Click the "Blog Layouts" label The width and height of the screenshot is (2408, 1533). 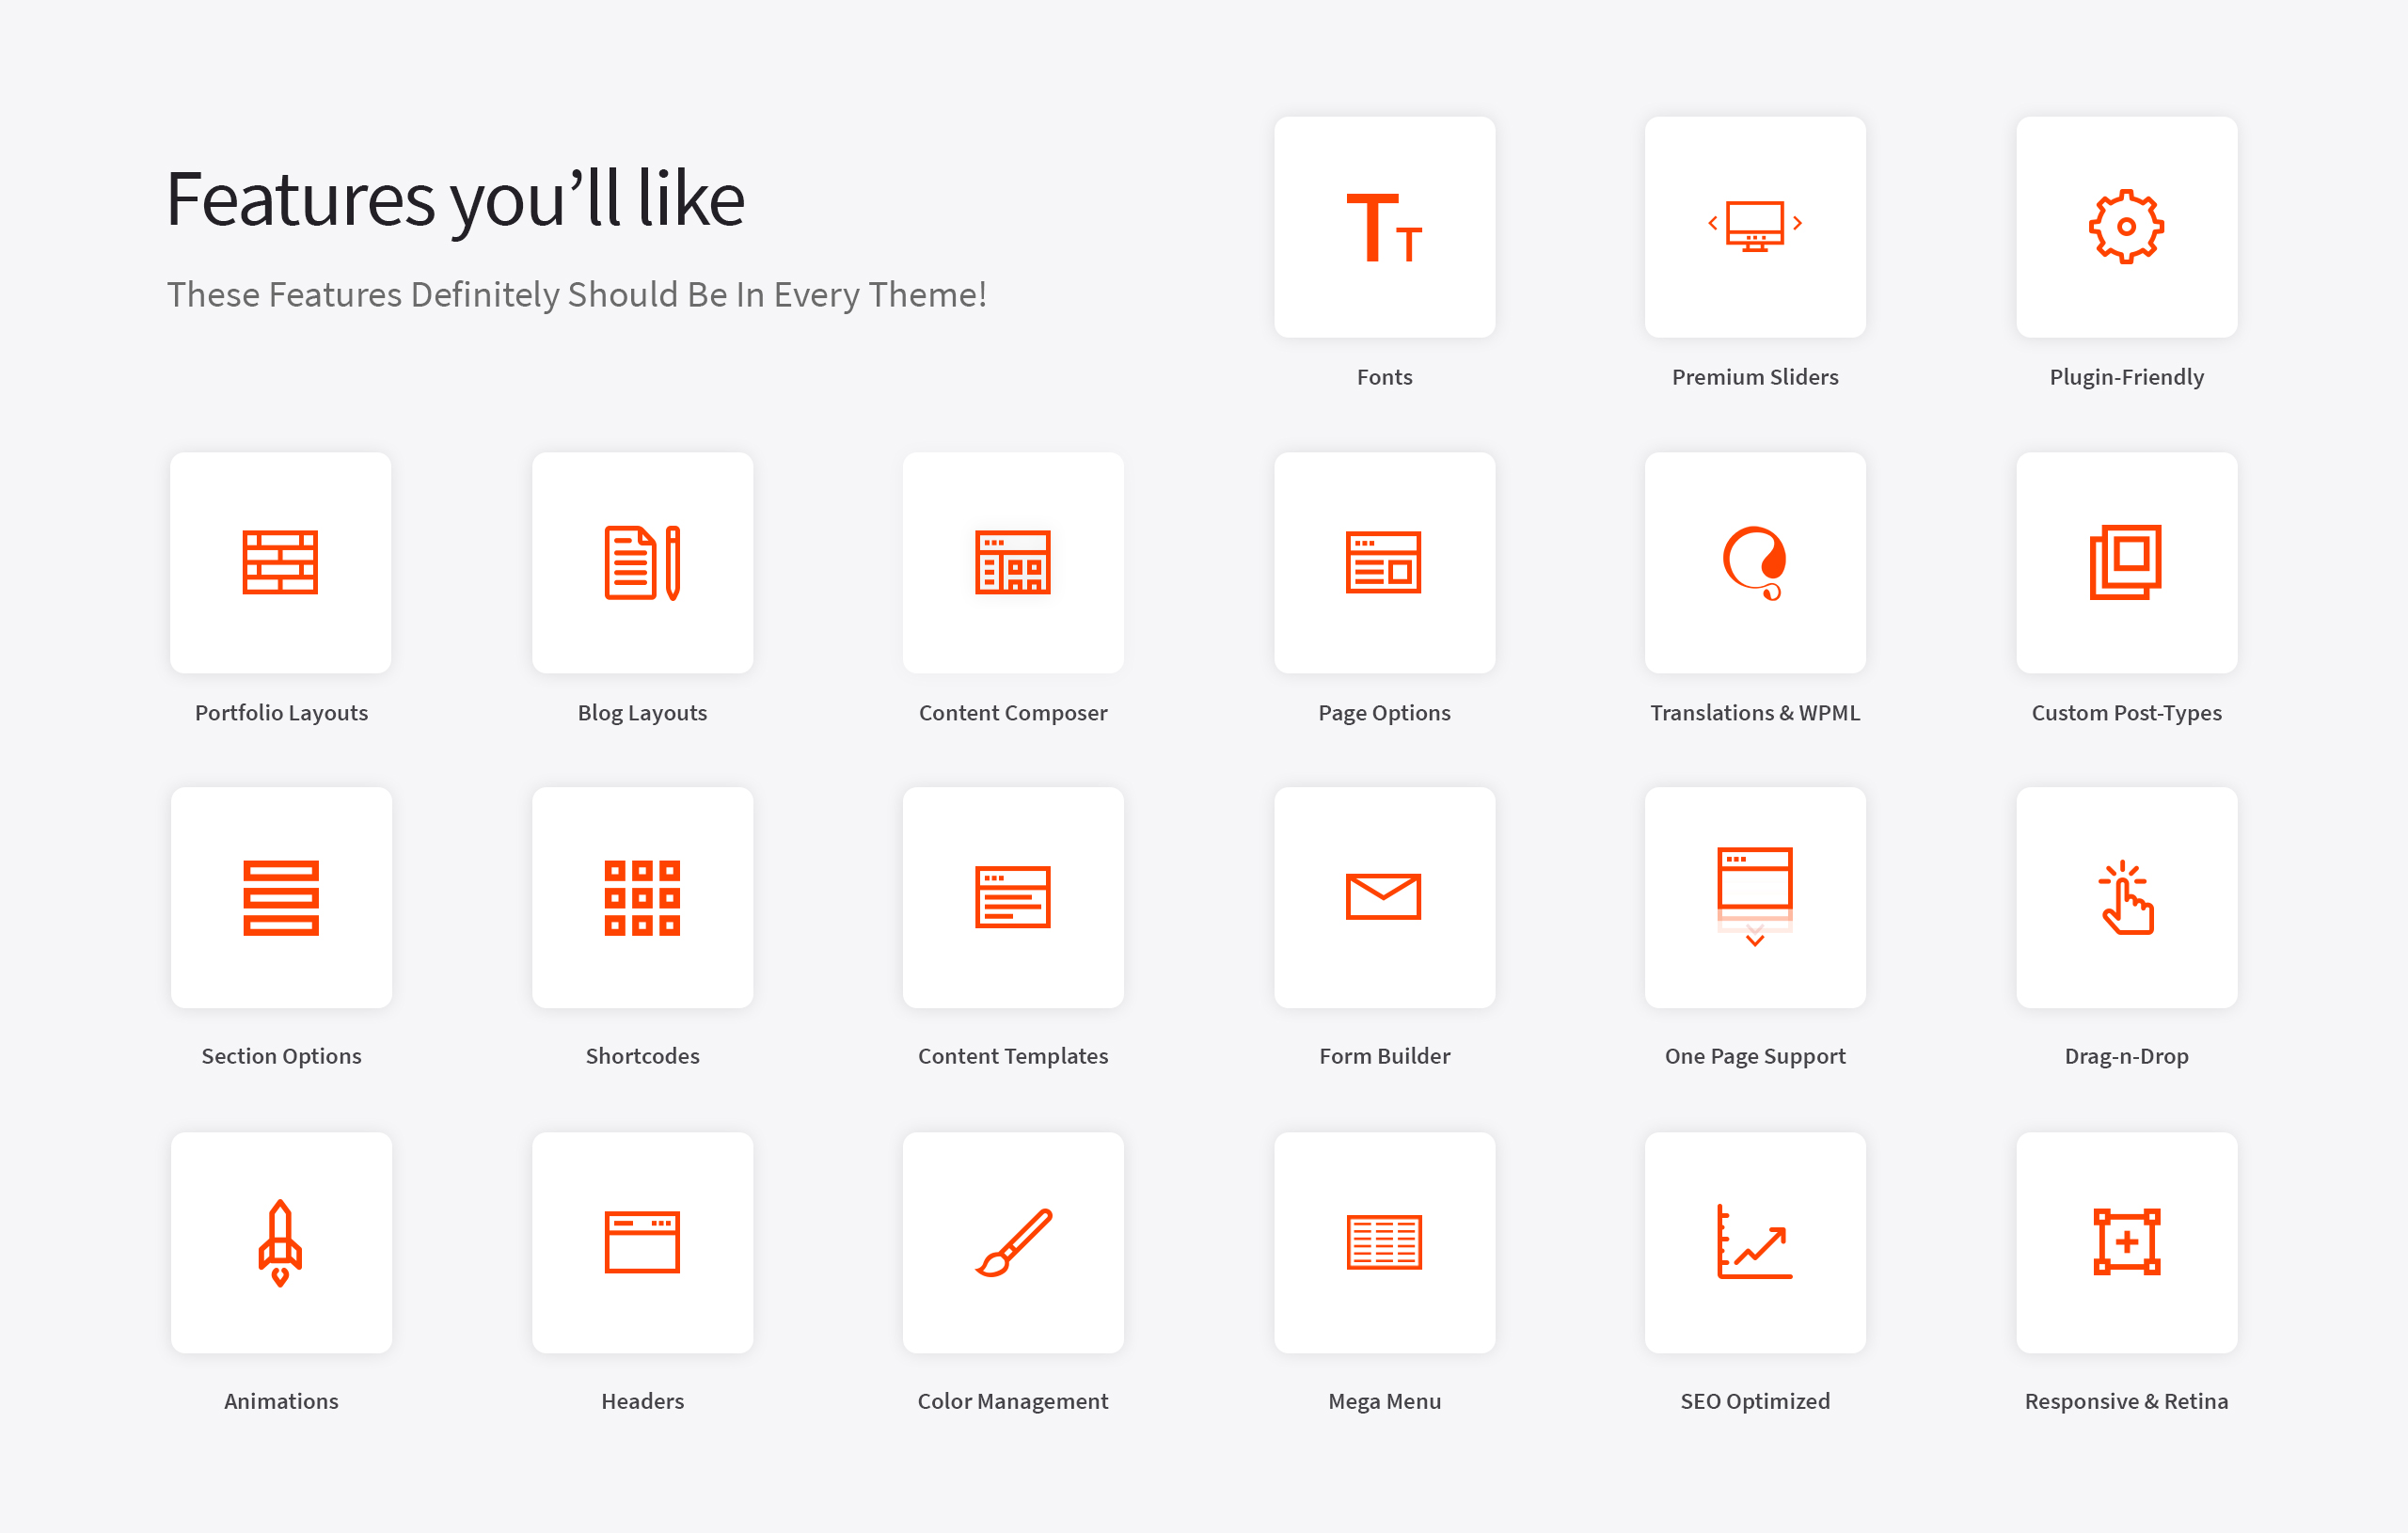(x=642, y=713)
